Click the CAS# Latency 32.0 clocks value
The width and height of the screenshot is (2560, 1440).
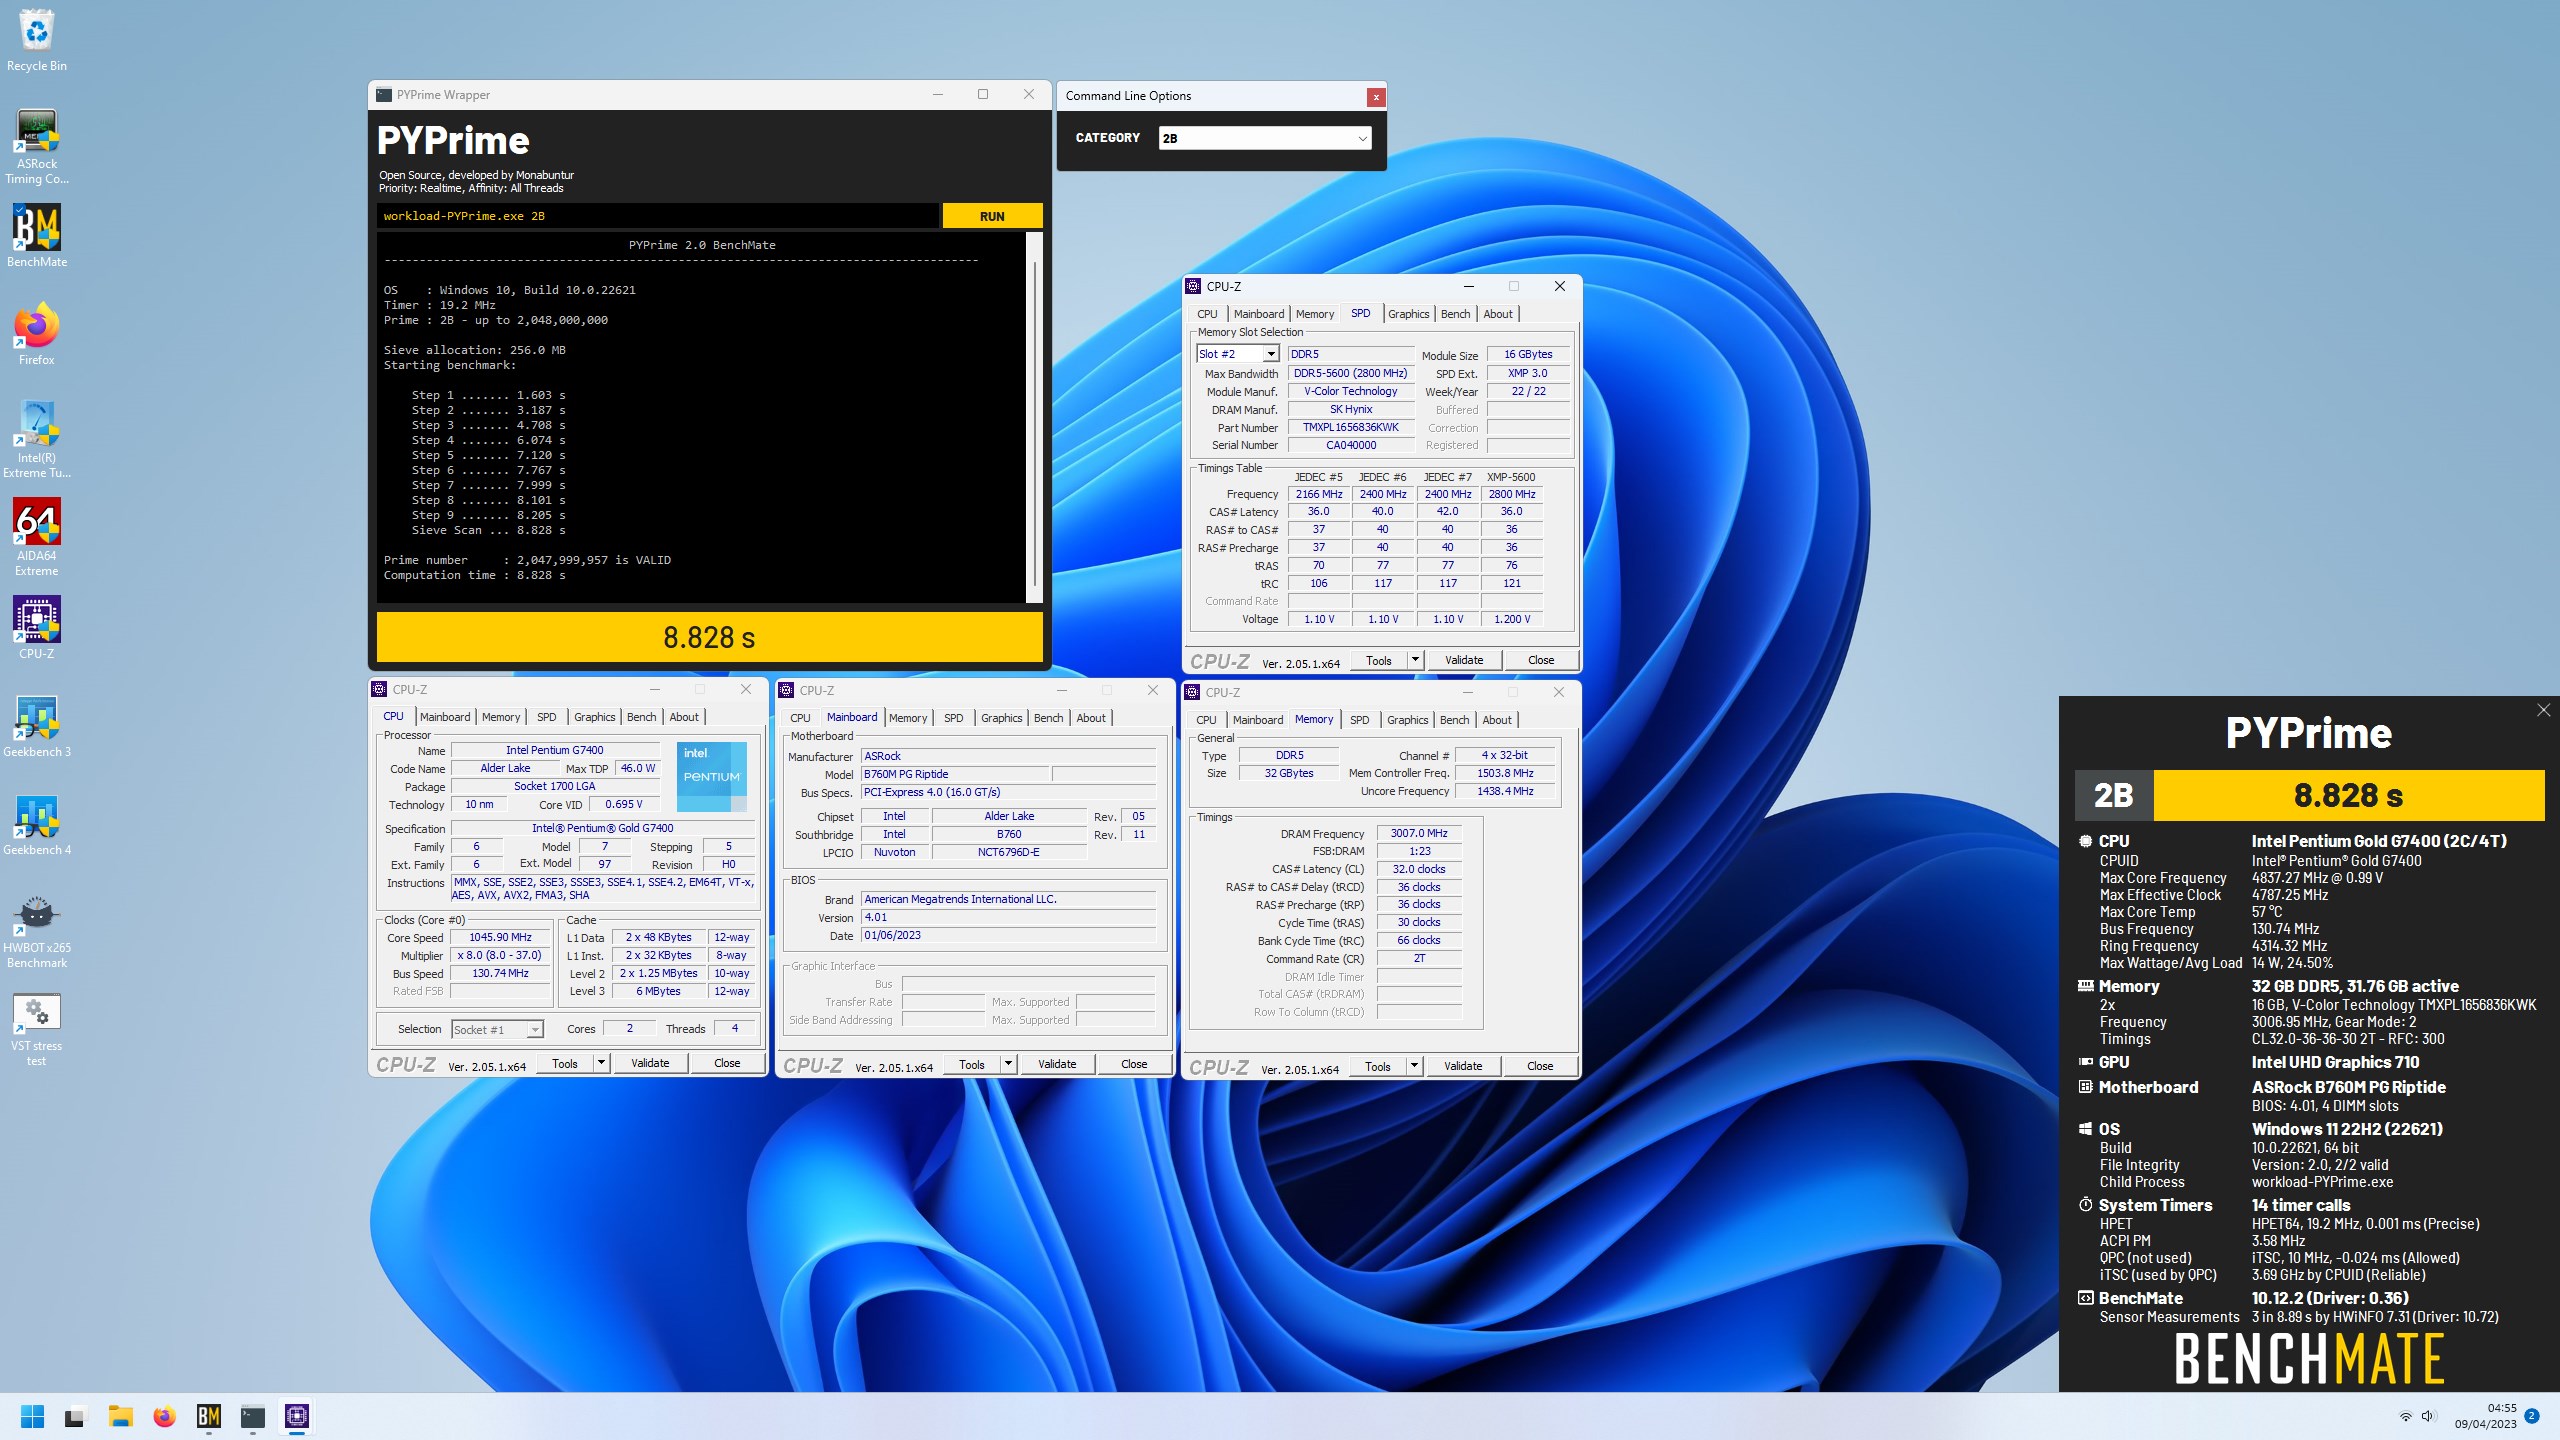tap(1419, 869)
